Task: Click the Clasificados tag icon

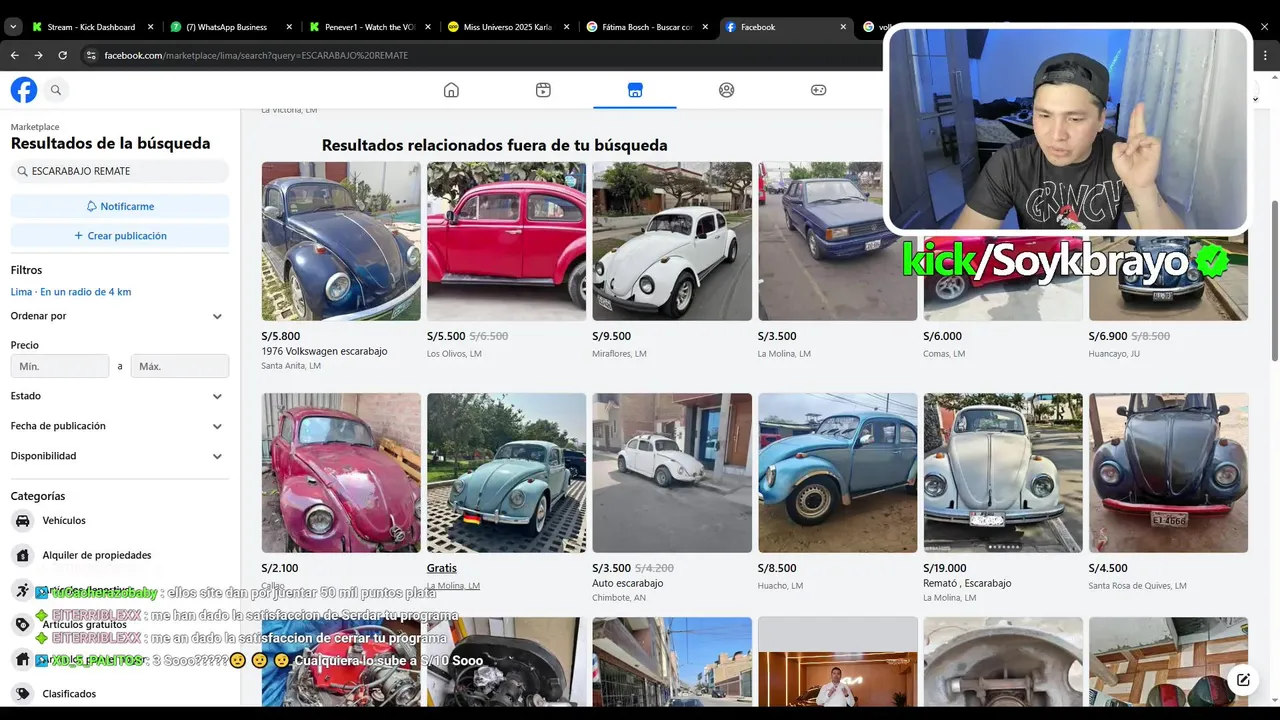Action: pos(23,693)
